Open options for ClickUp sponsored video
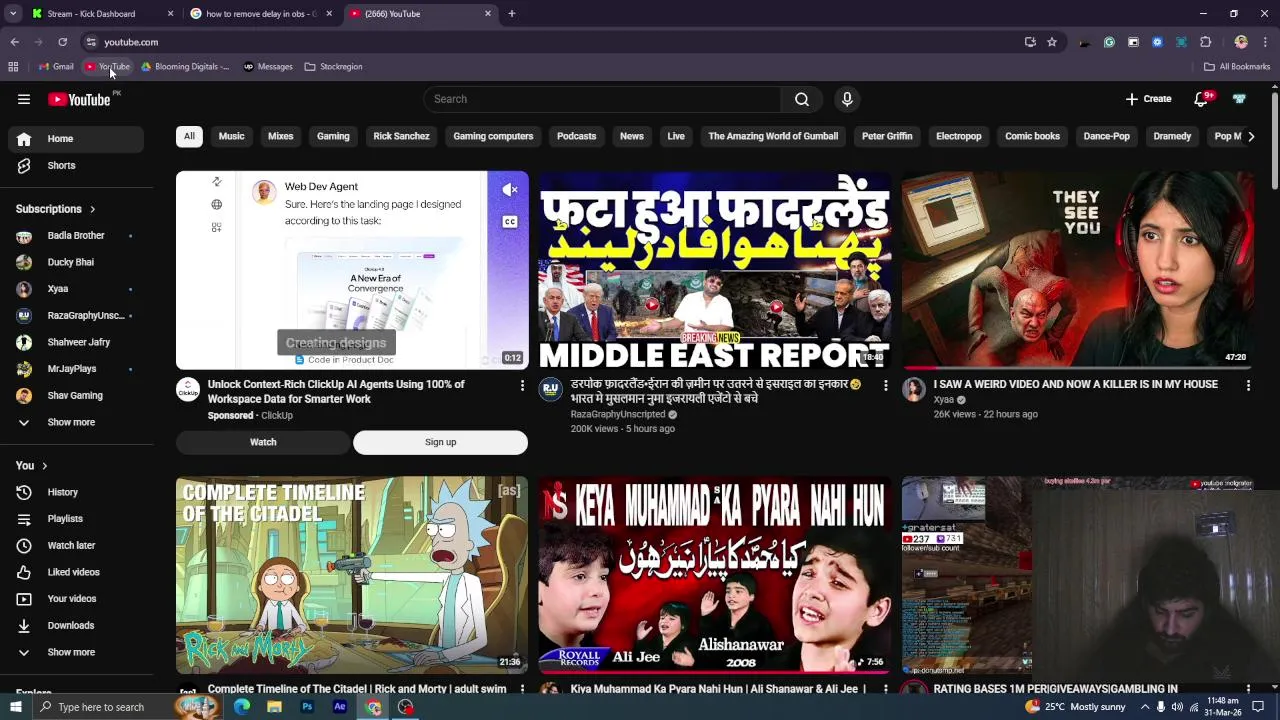The height and width of the screenshot is (720, 1280). (521, 385)
